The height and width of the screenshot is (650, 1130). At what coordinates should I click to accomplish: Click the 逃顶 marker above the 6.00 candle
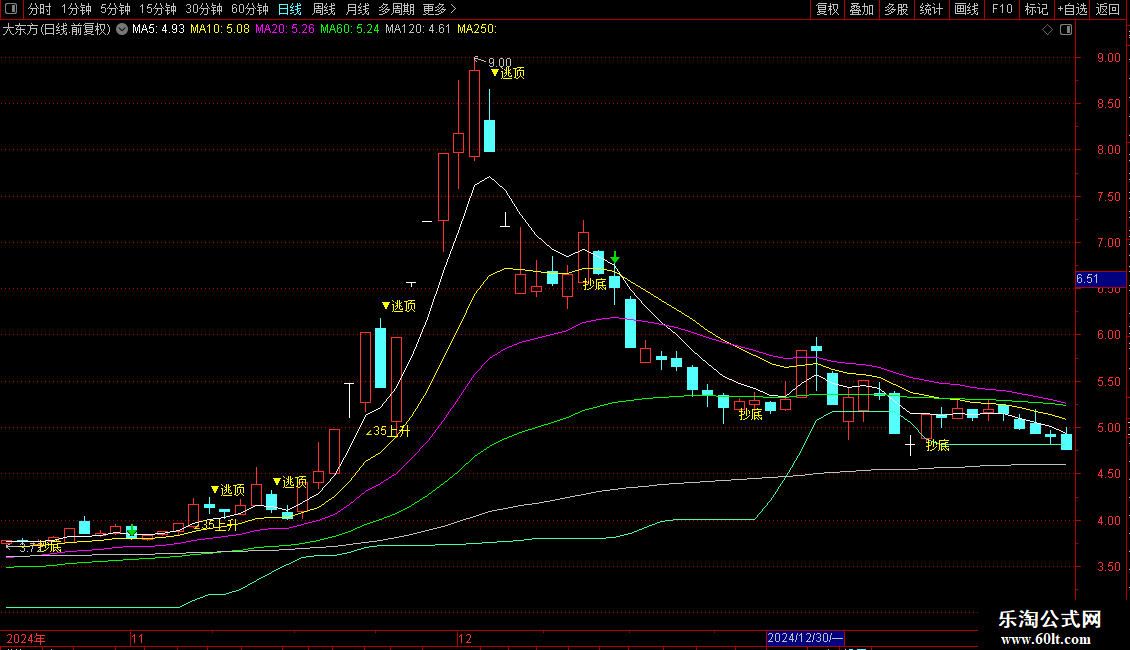pyautogui.click(x=398, y=306)
